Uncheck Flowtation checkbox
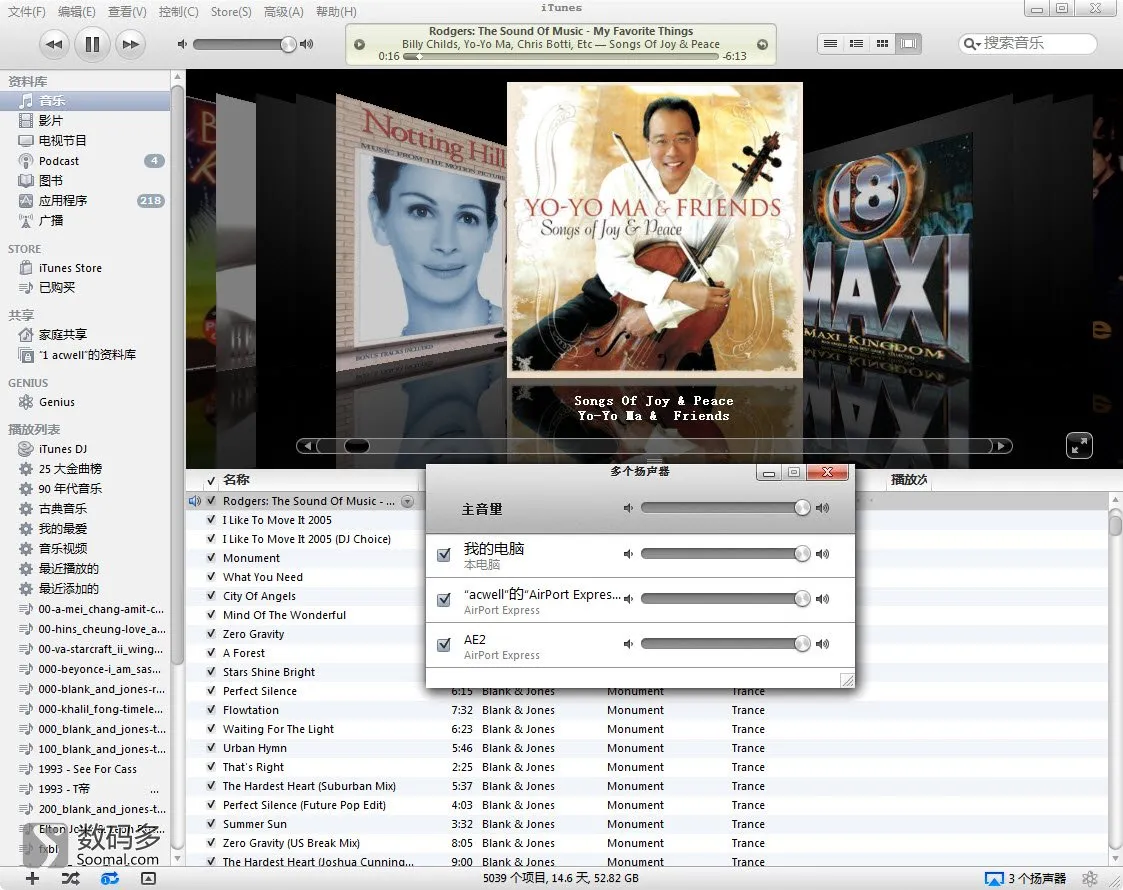 click(211, 710)
